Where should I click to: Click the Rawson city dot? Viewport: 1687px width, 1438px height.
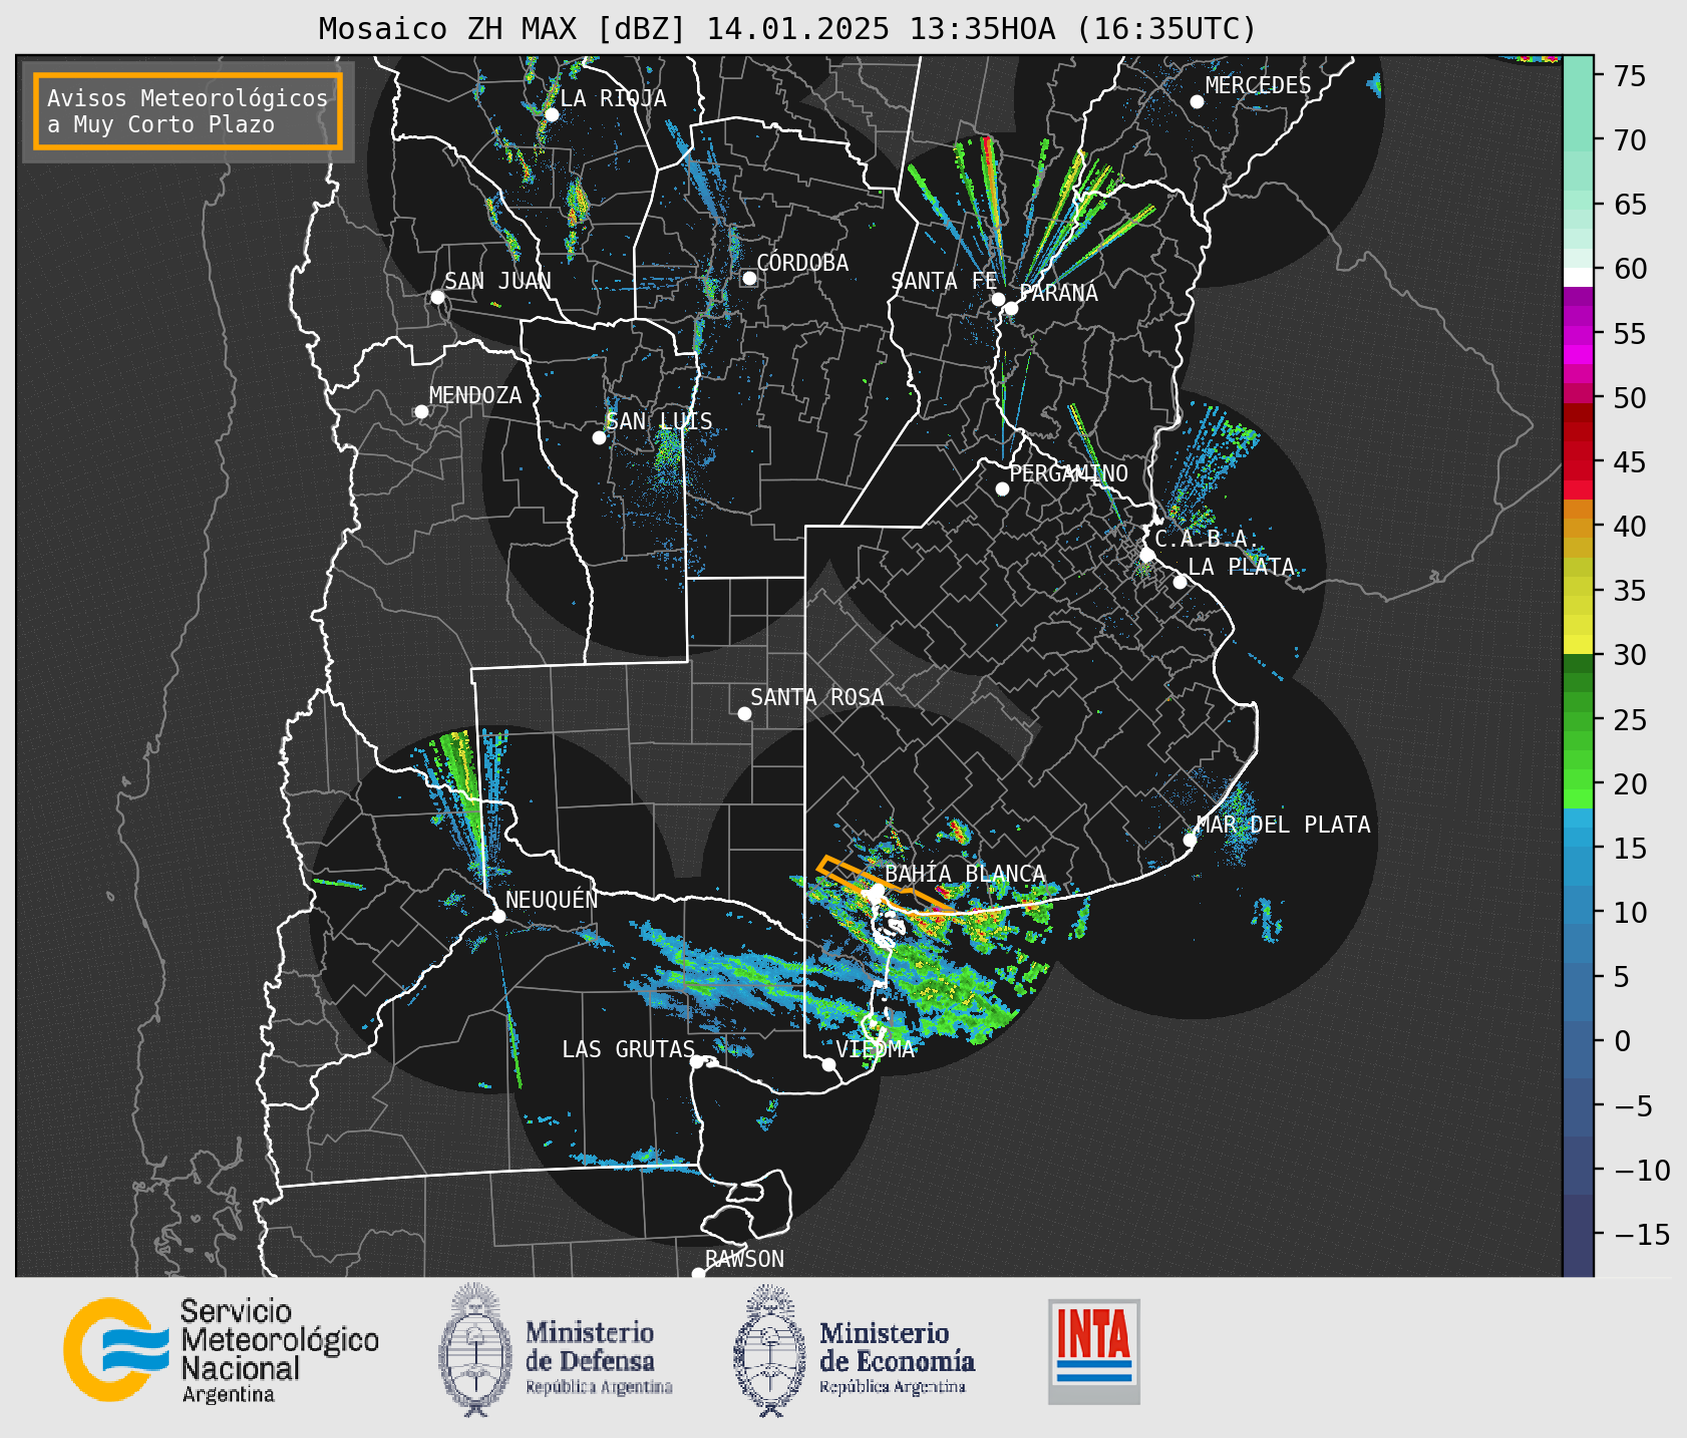pos(698,1273)
